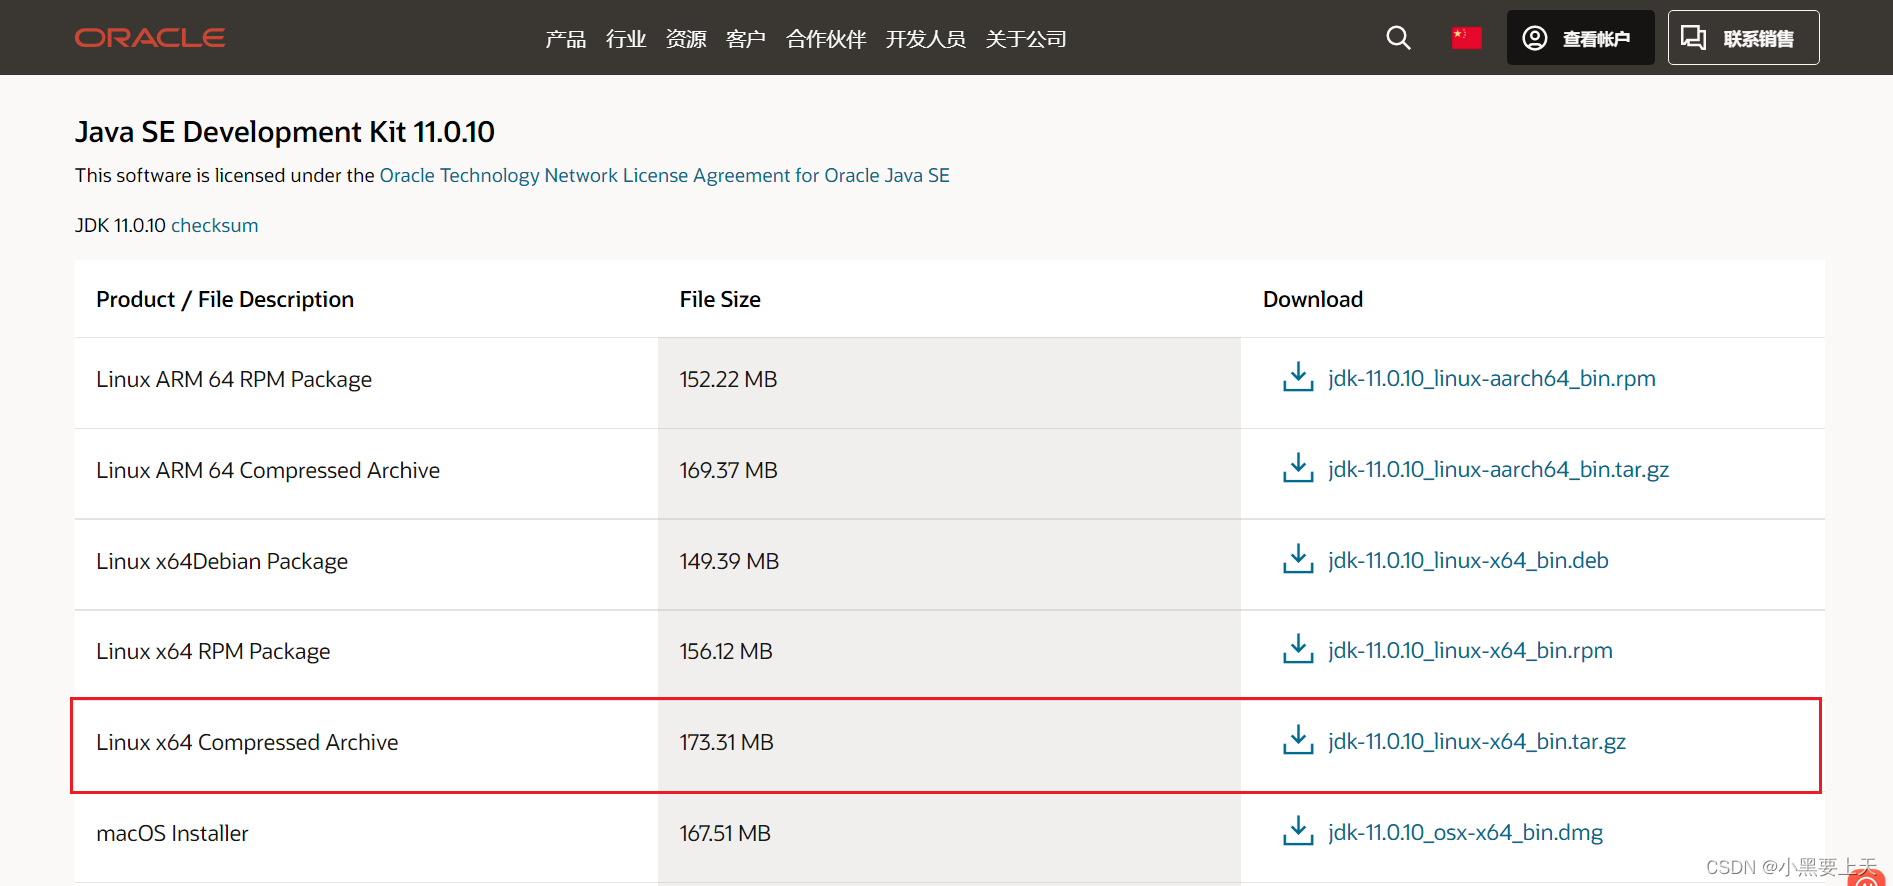Download jdk-11.0.10_linux-aarch64_bin.rpm
1893x886 pixels.
(1491, 379)
